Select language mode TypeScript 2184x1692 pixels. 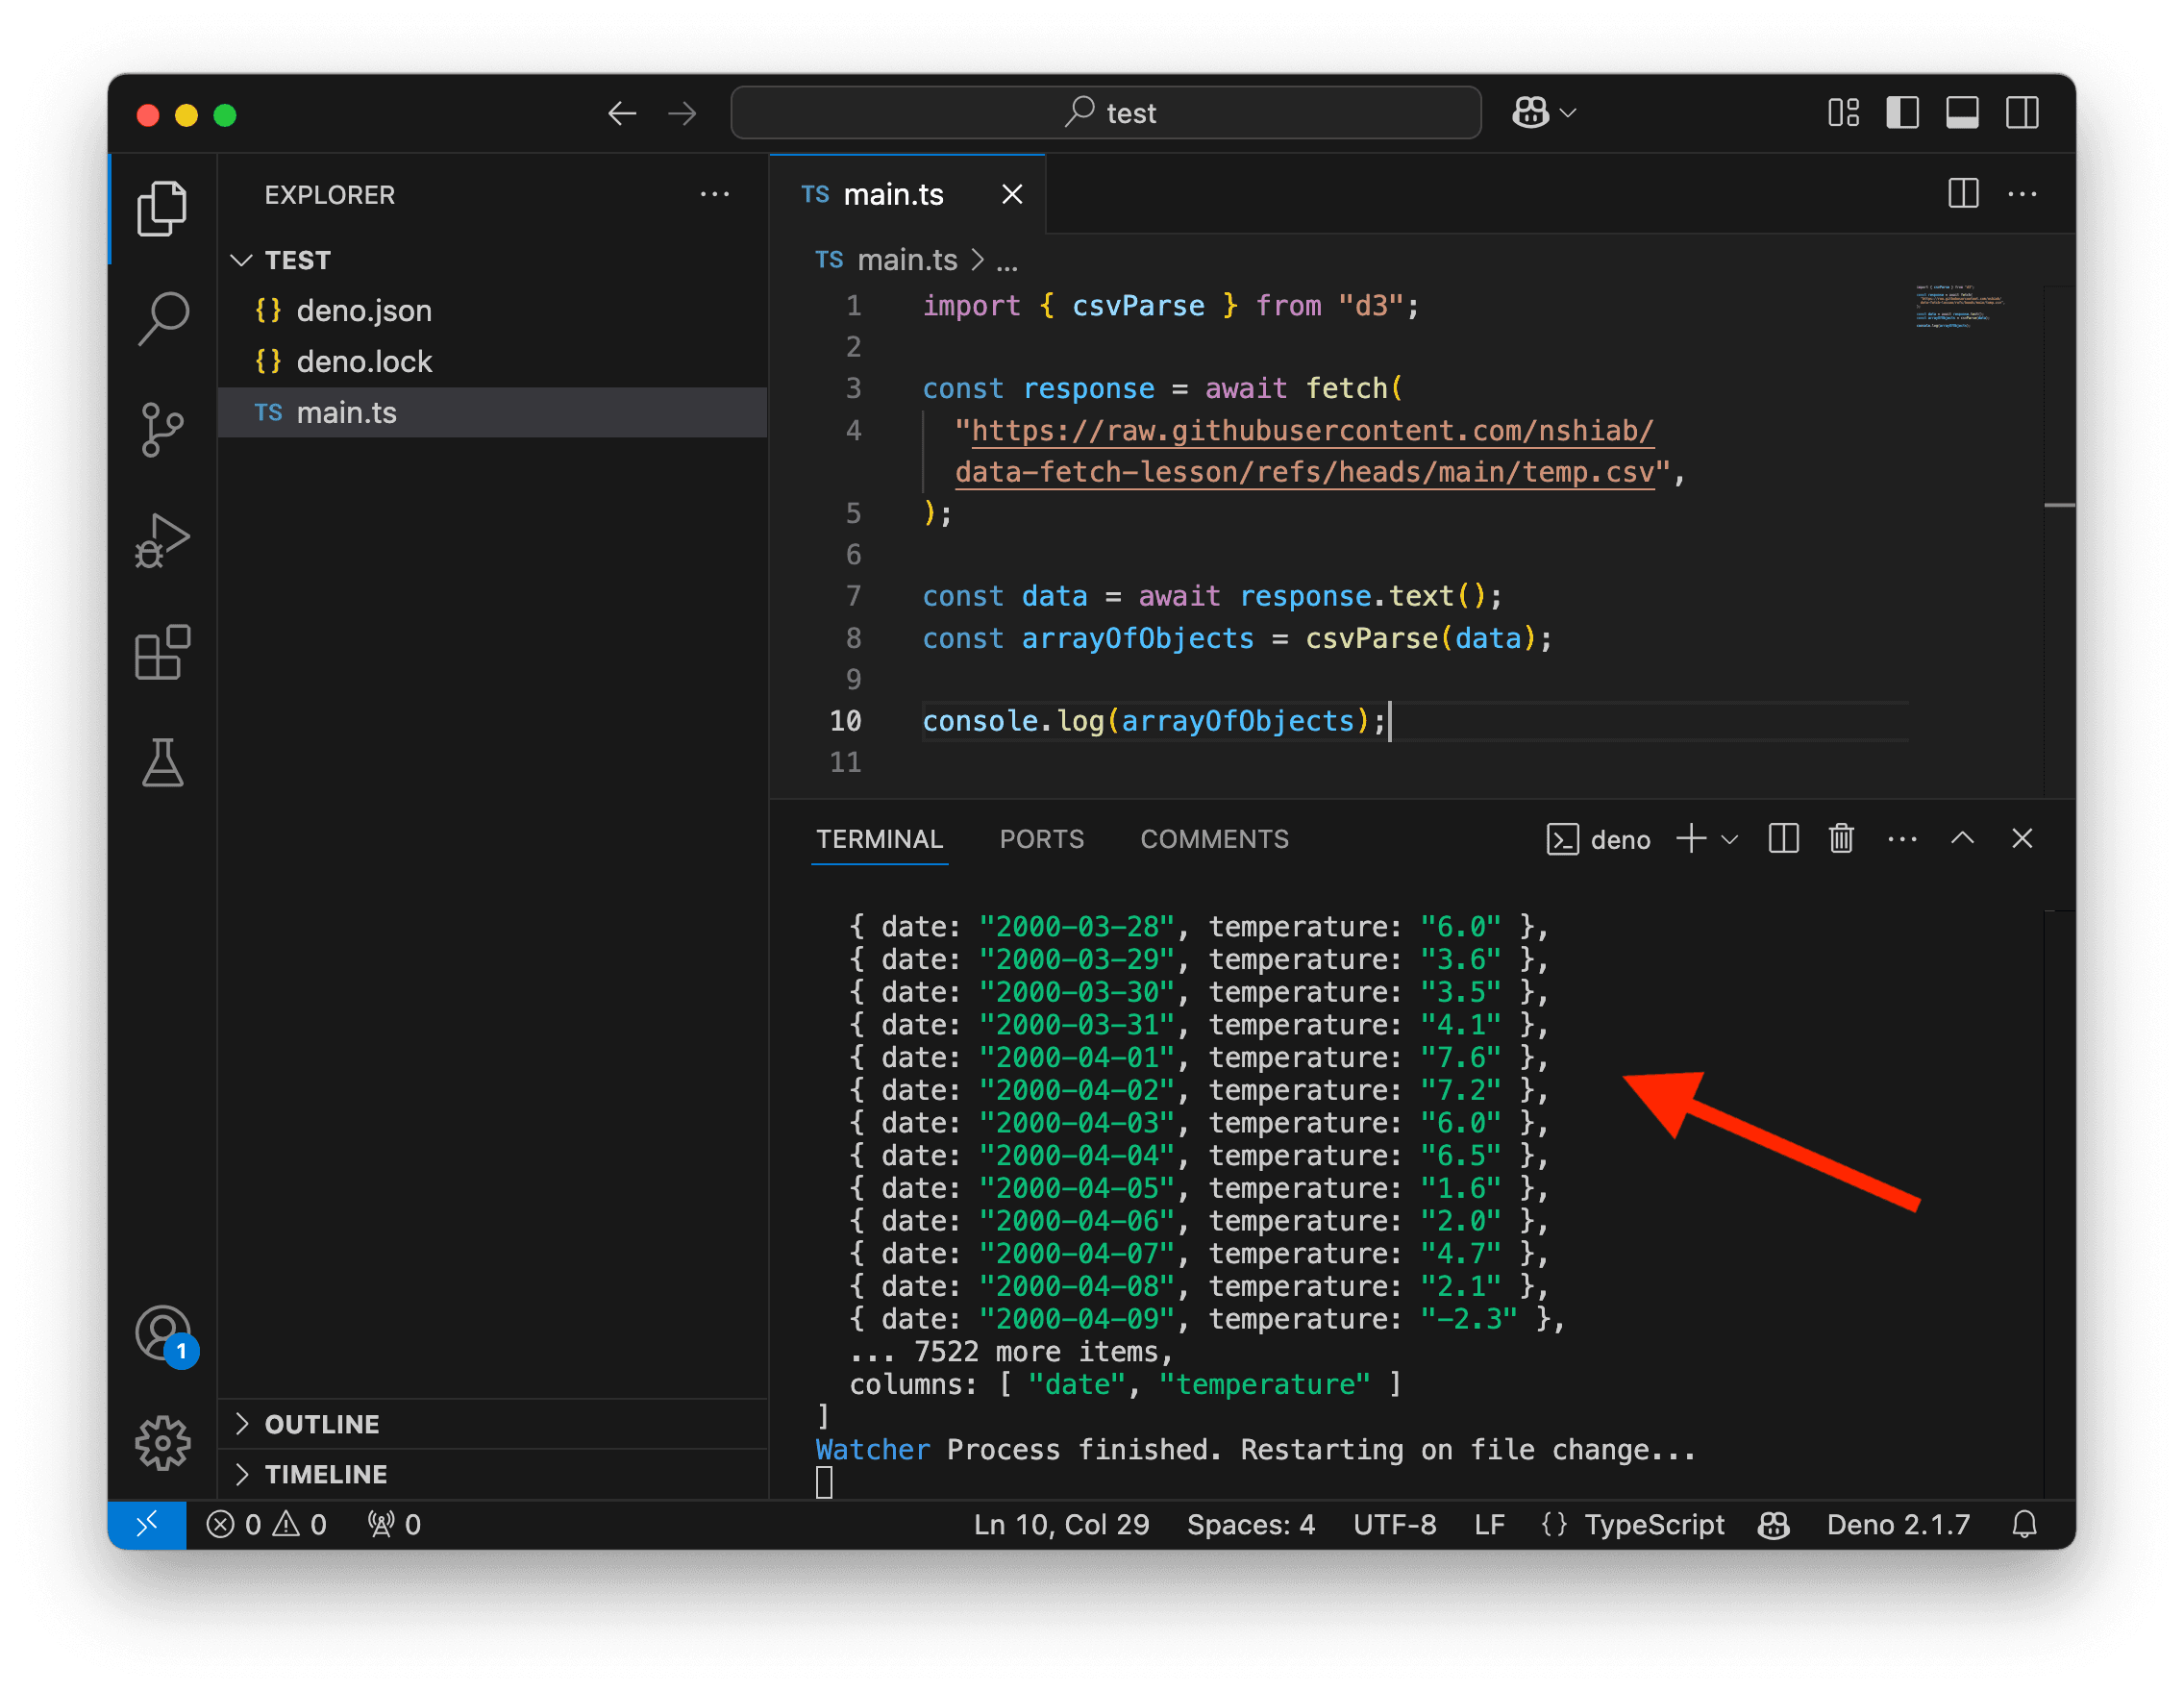click(x=1654, y=1524)
